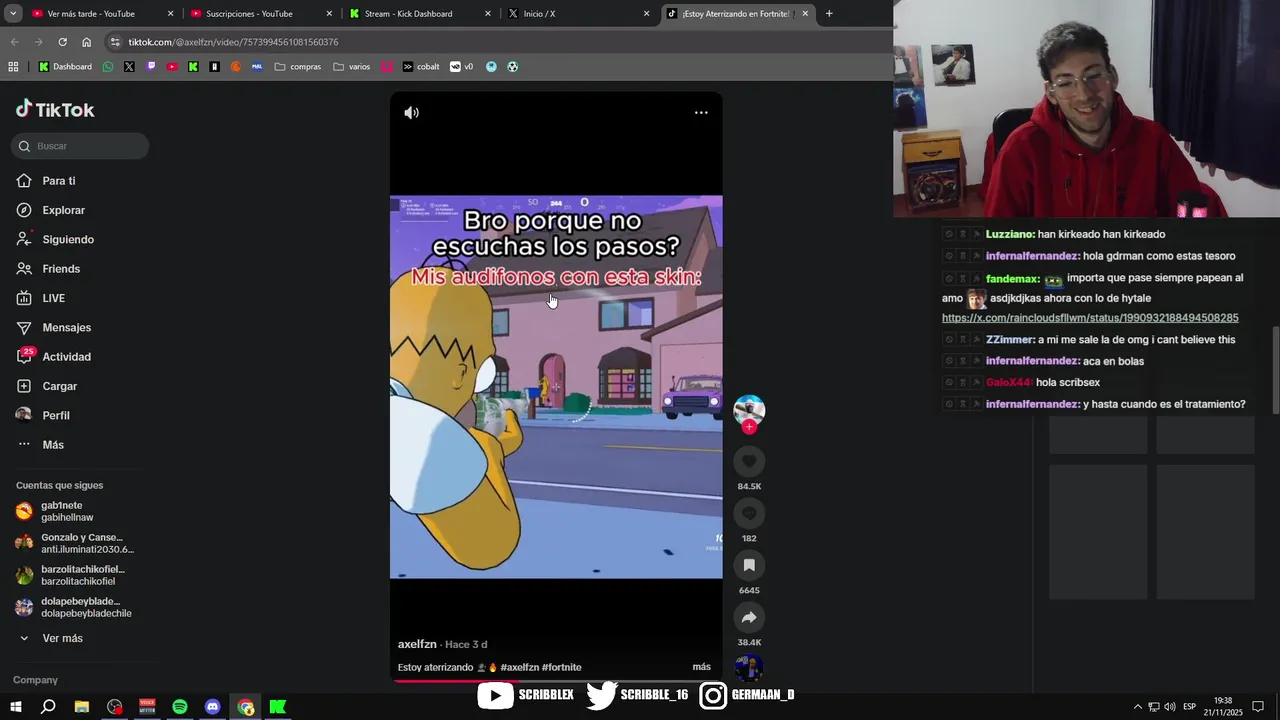Image resolution: width=1280 pixels, height=720 pixels.
Task: Open the spinning music disc thumbnail
Action: click(x=749, y=667)
